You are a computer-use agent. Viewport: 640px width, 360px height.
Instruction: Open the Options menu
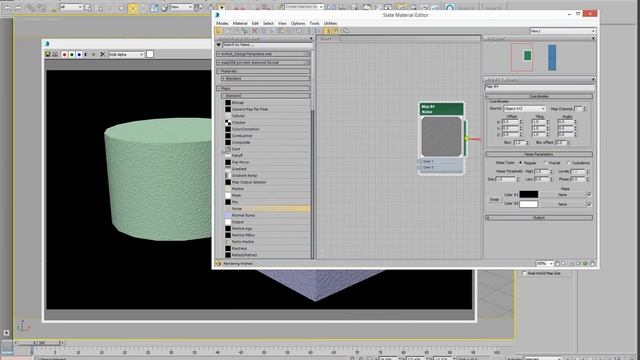click(298, 23)
